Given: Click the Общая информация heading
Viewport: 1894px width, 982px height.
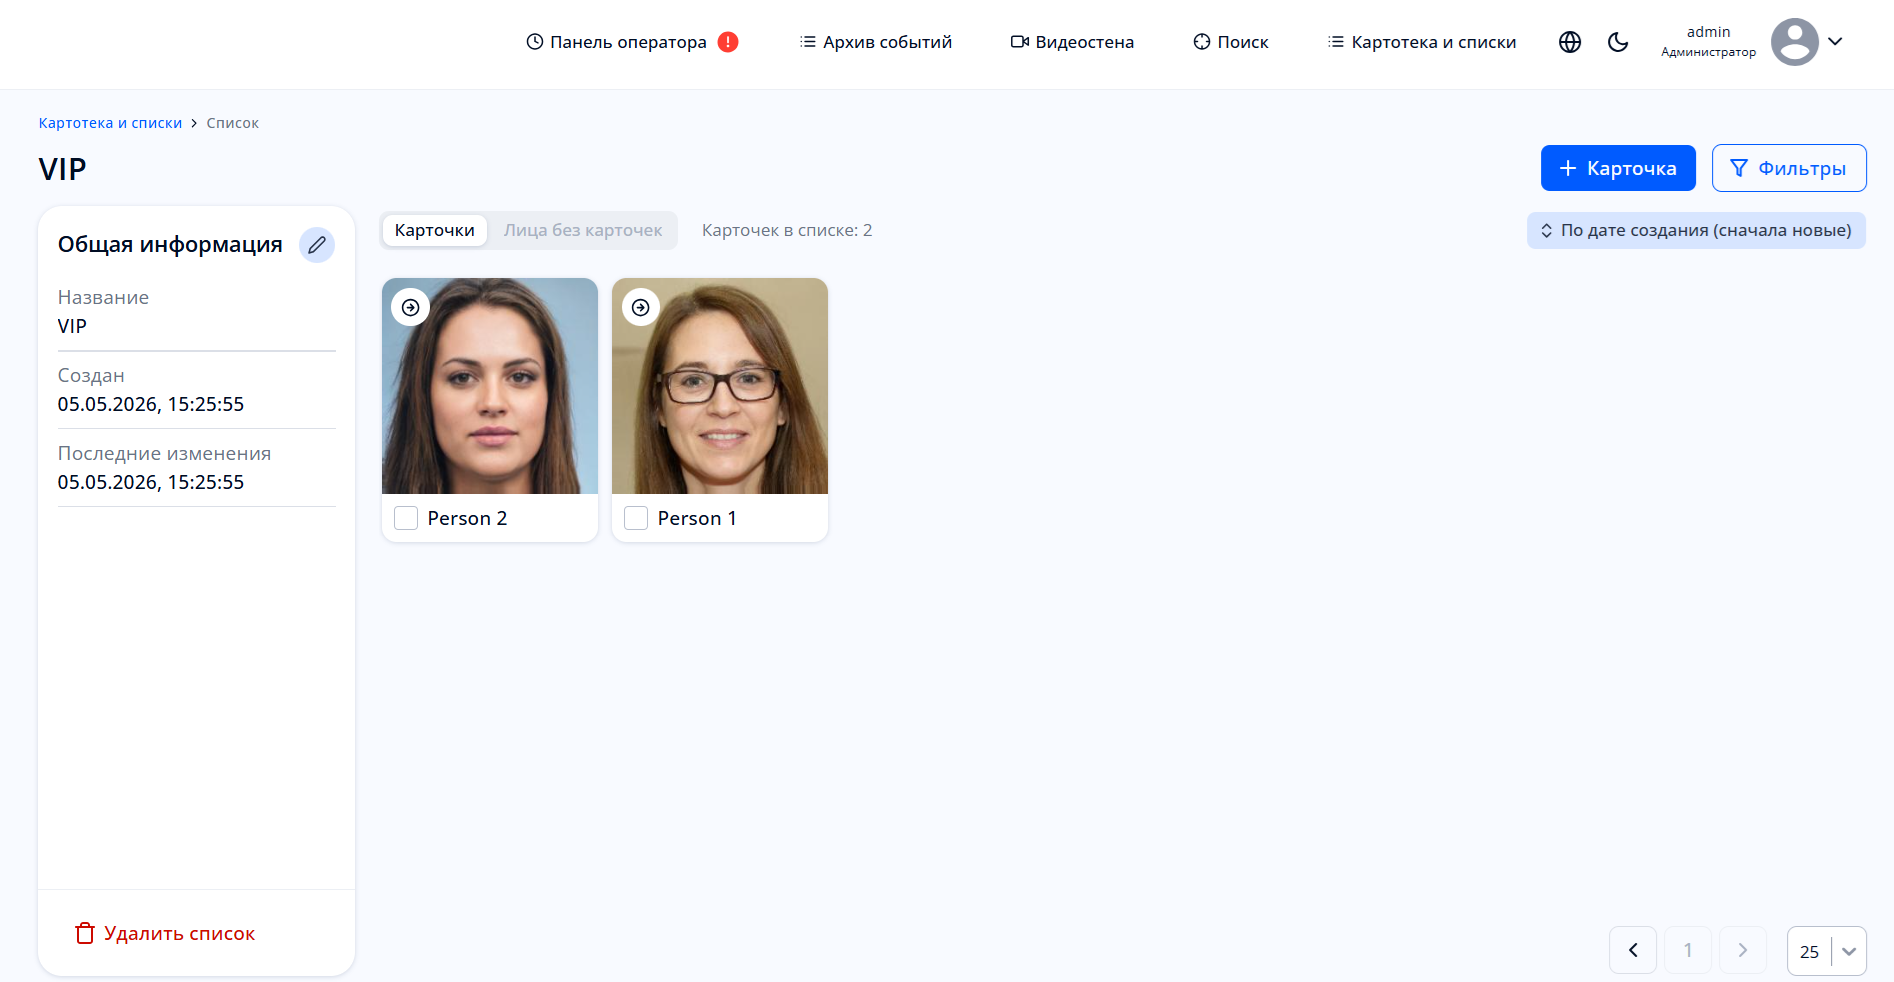Looking at the screenshot, I should pyautogui.click(x=170, y=245).
